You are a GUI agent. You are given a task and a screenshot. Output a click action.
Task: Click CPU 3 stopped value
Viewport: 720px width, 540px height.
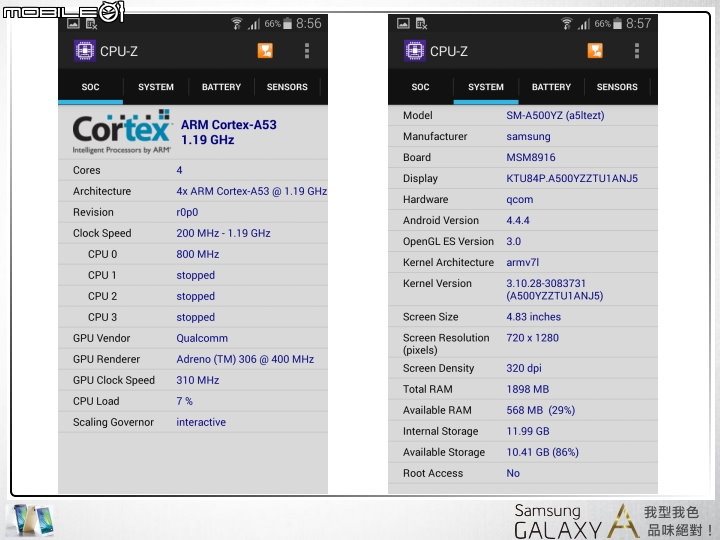[x=196, y=318]
